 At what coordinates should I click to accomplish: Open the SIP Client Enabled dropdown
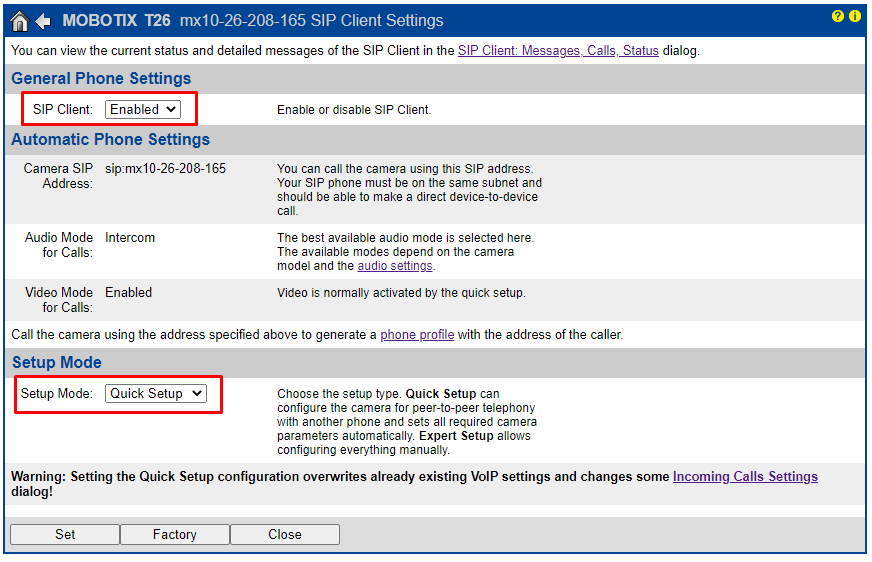[143, 109]
